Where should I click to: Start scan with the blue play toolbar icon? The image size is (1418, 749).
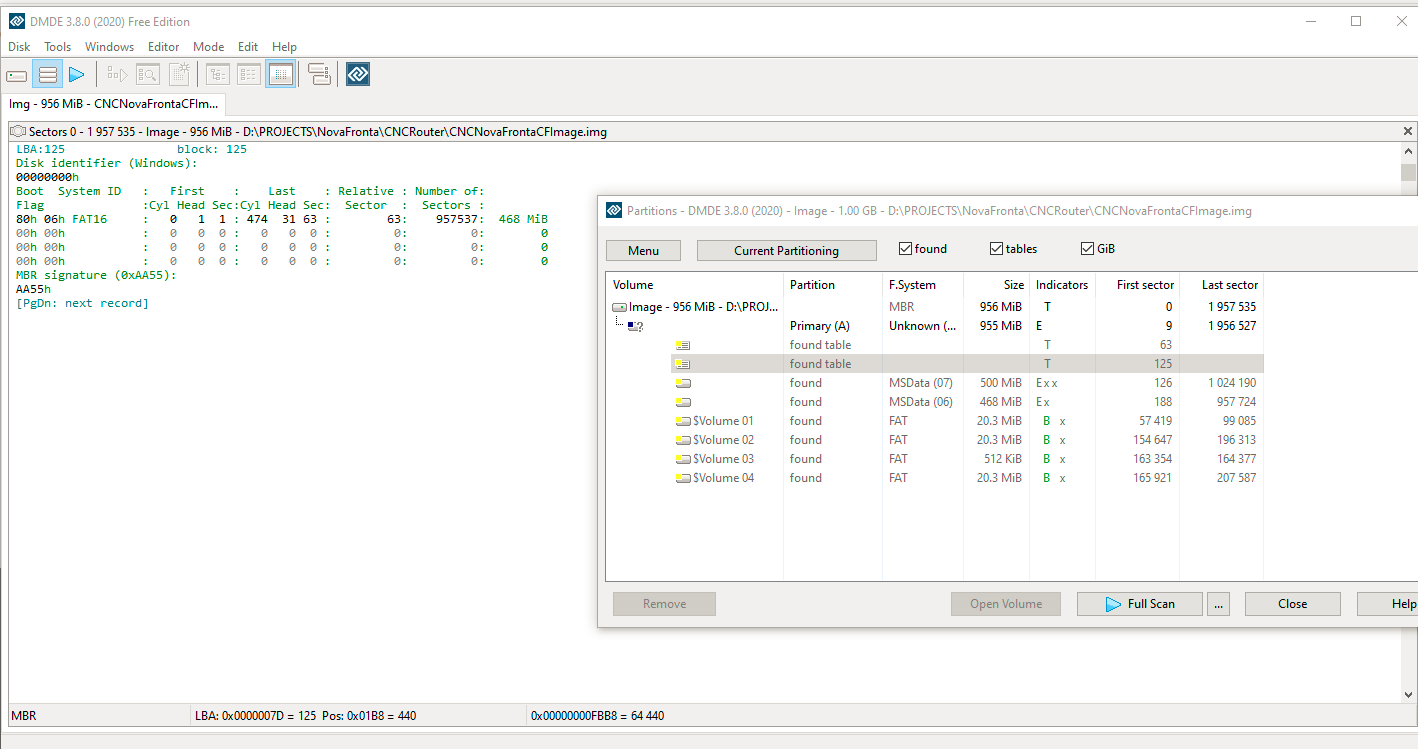77,74
